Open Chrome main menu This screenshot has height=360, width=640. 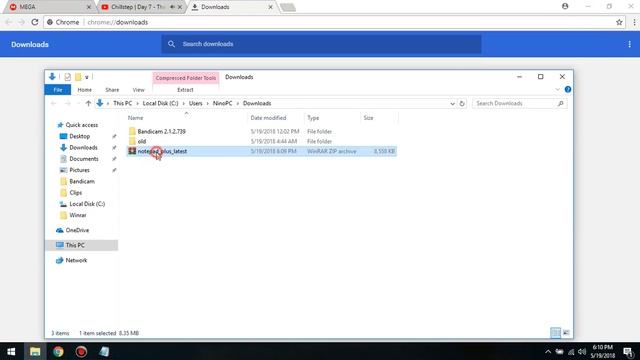coord(634,22)
